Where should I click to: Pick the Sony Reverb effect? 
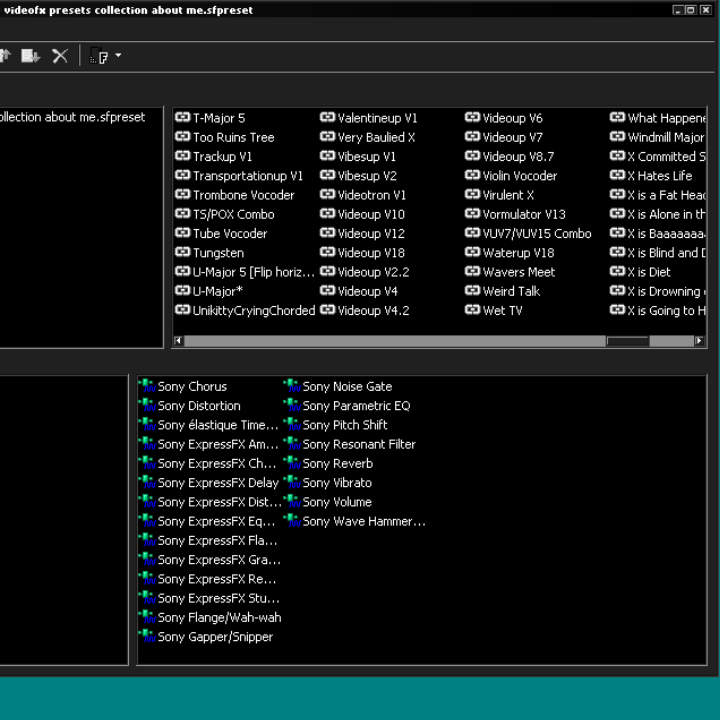(338, 463)
